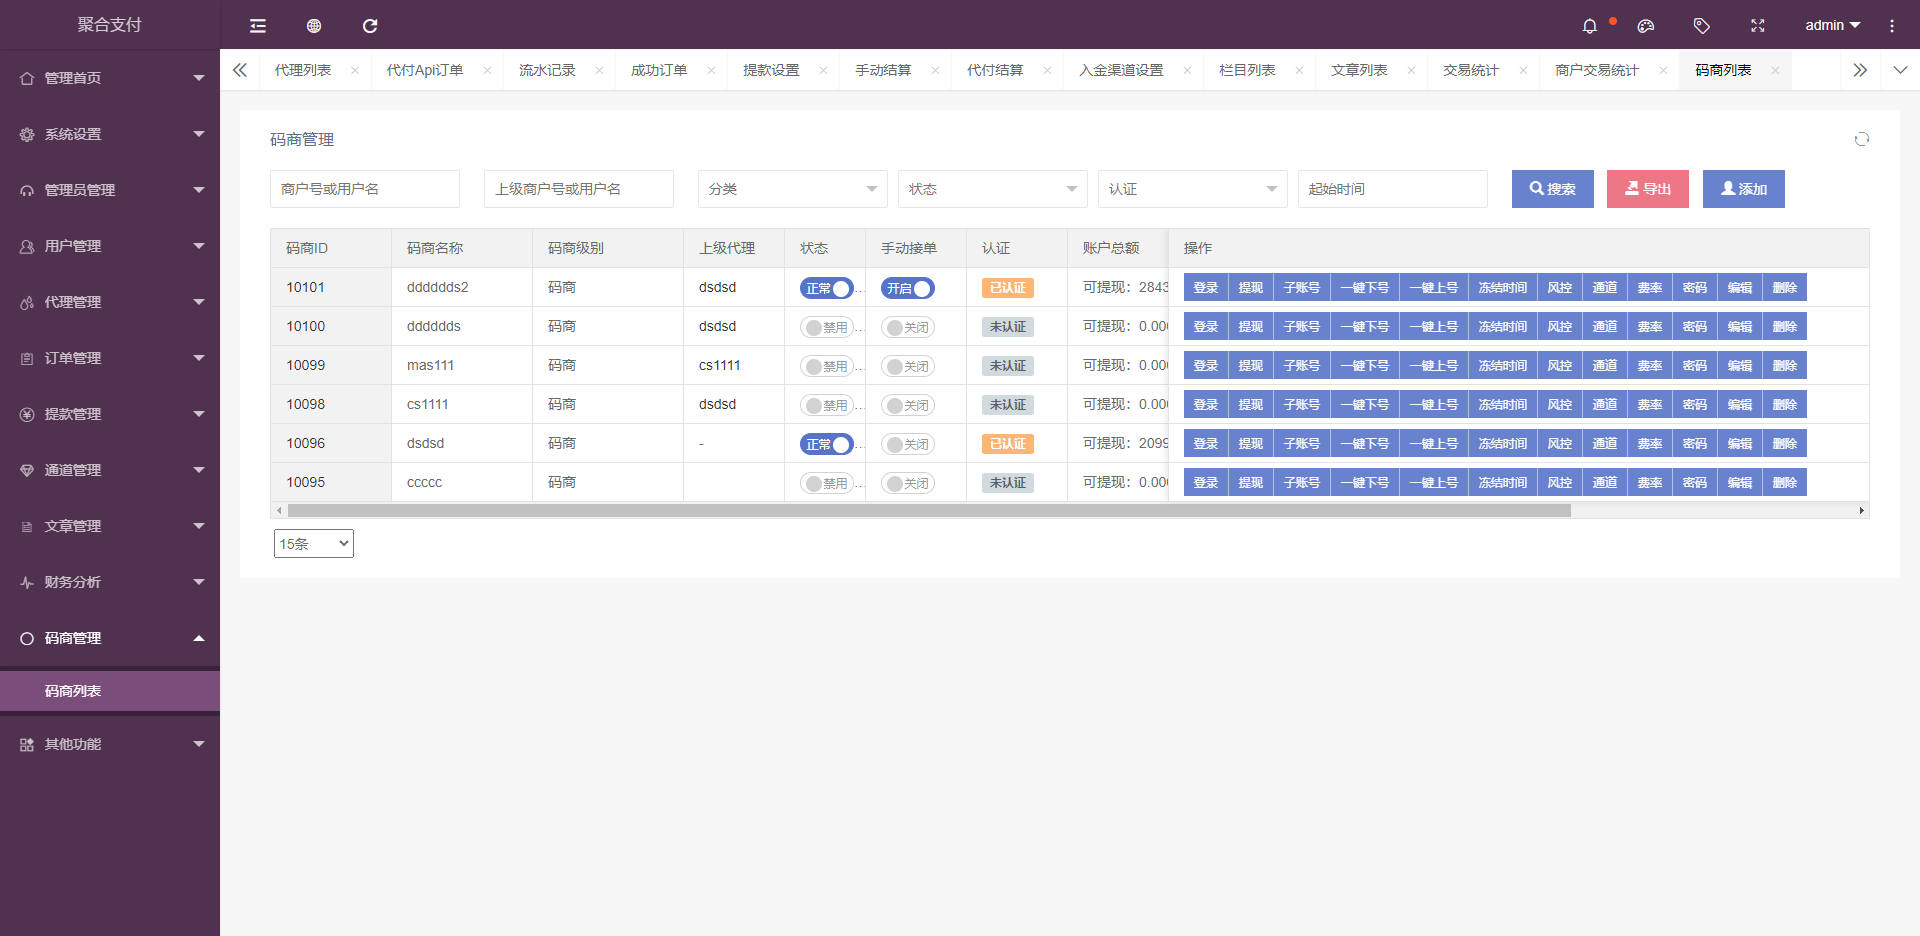Toggle 状态 switch for 码商 10100

tap(827, 327)
